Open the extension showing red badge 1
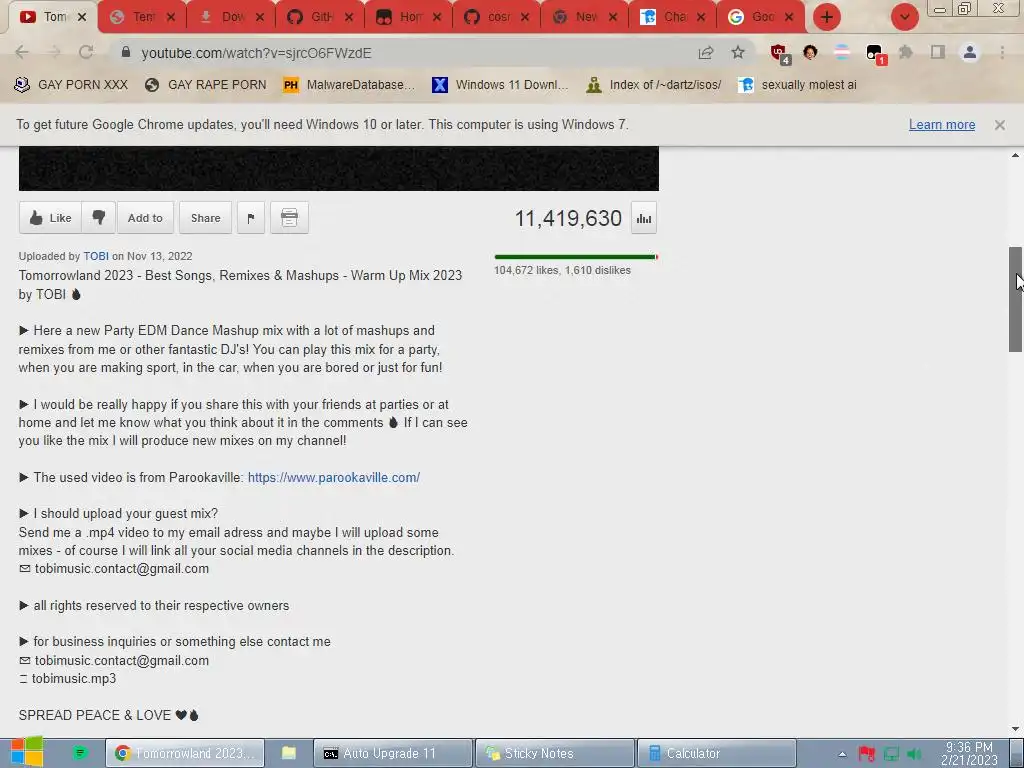Screen dimensions: 1024x768 pyautogui.click(x=875, y=54)
